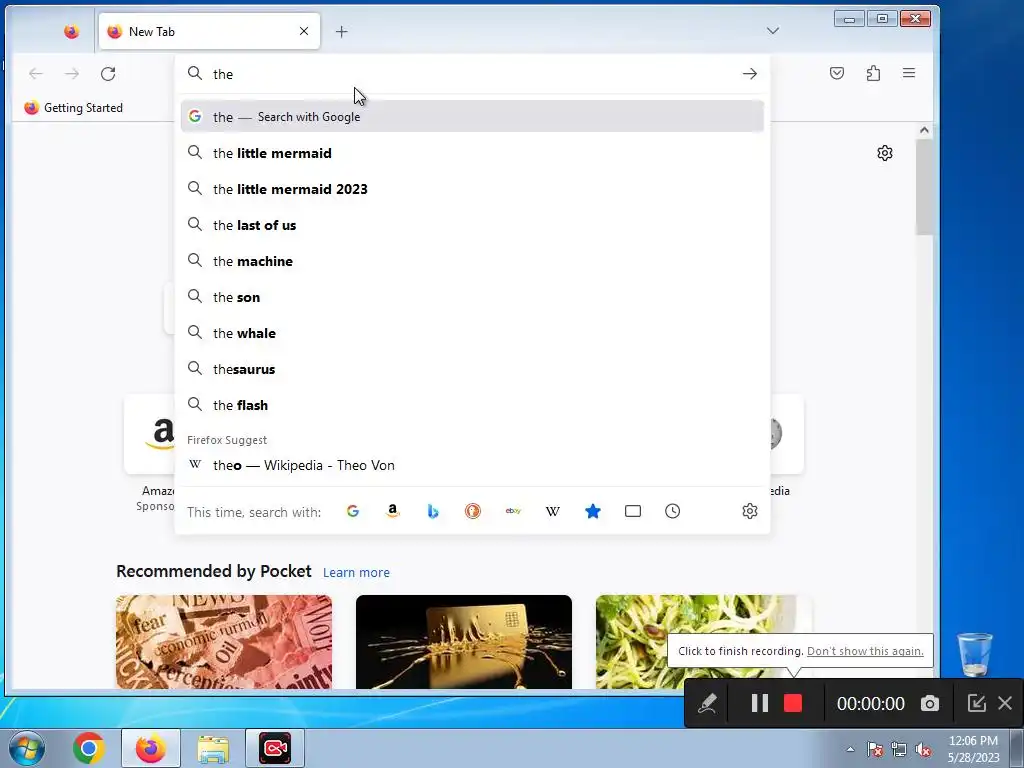Reload the current page
The height and width of the screenshot is (768, 1024).
tap(108, 74)
